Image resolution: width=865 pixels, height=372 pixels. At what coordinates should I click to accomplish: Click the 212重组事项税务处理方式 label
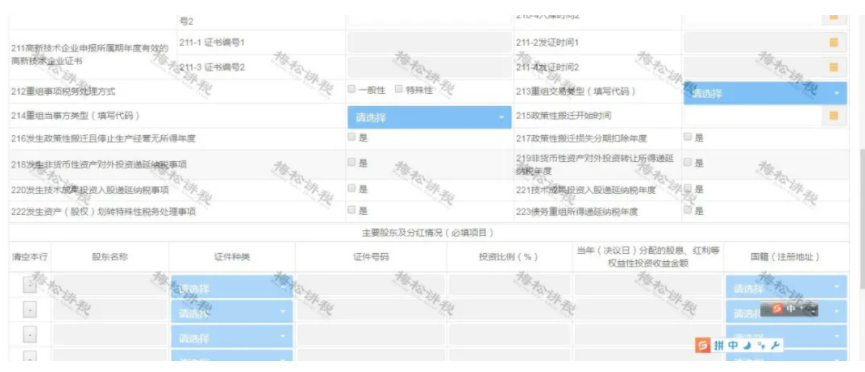pyautogui.click(x=63, y=92)
